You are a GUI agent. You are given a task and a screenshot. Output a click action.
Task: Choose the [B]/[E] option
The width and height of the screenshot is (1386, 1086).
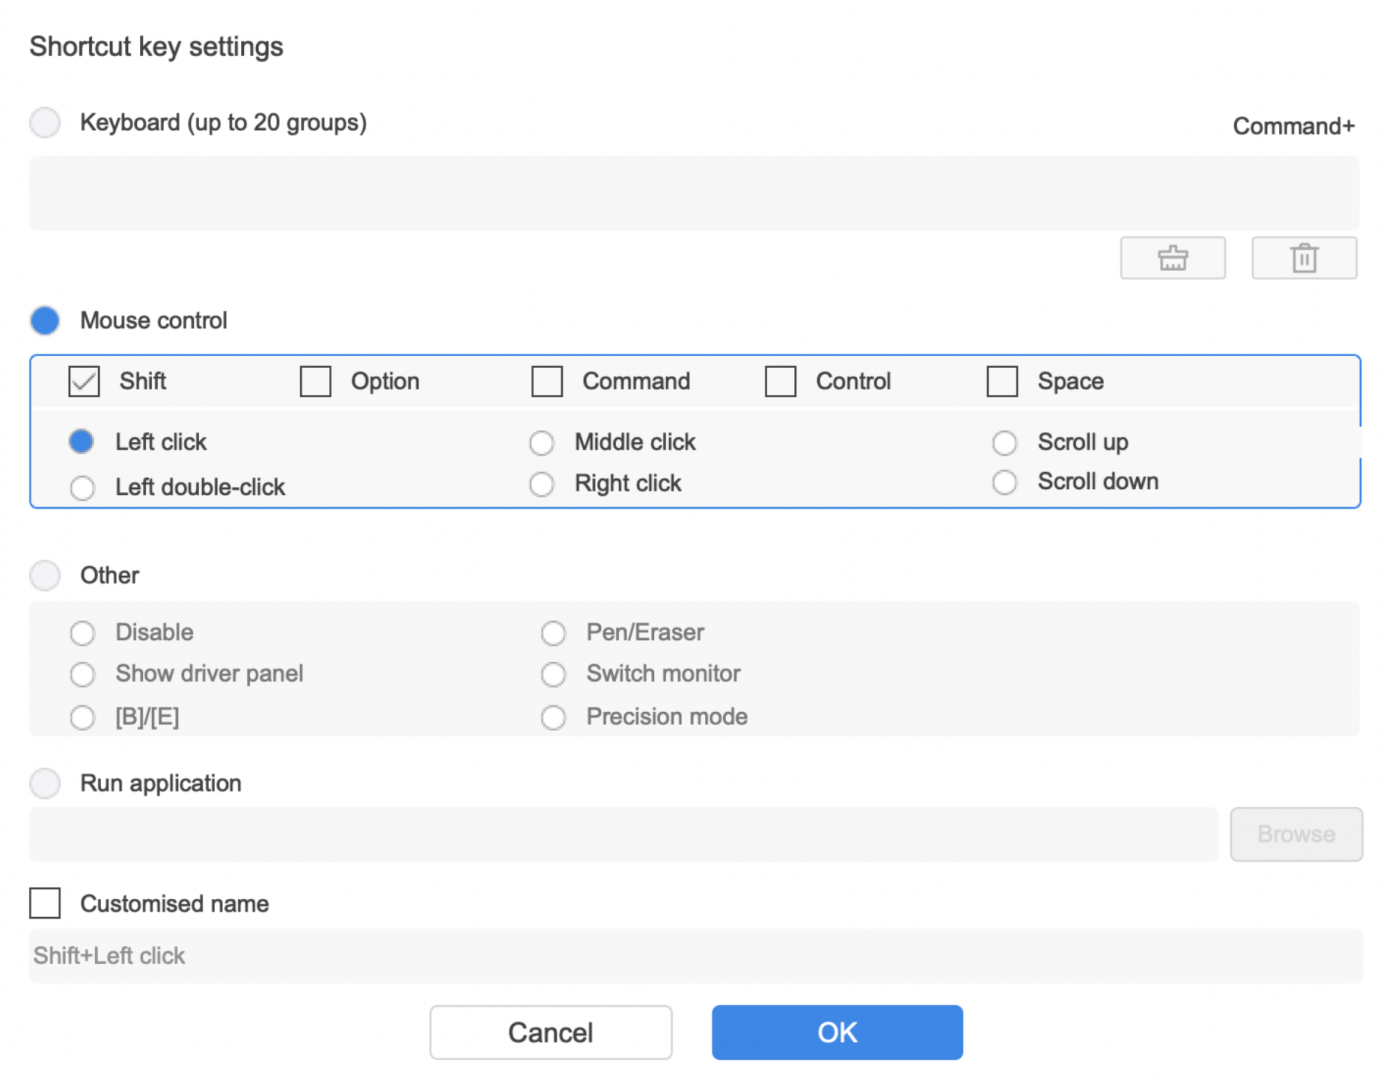click(x=83, y=718)
